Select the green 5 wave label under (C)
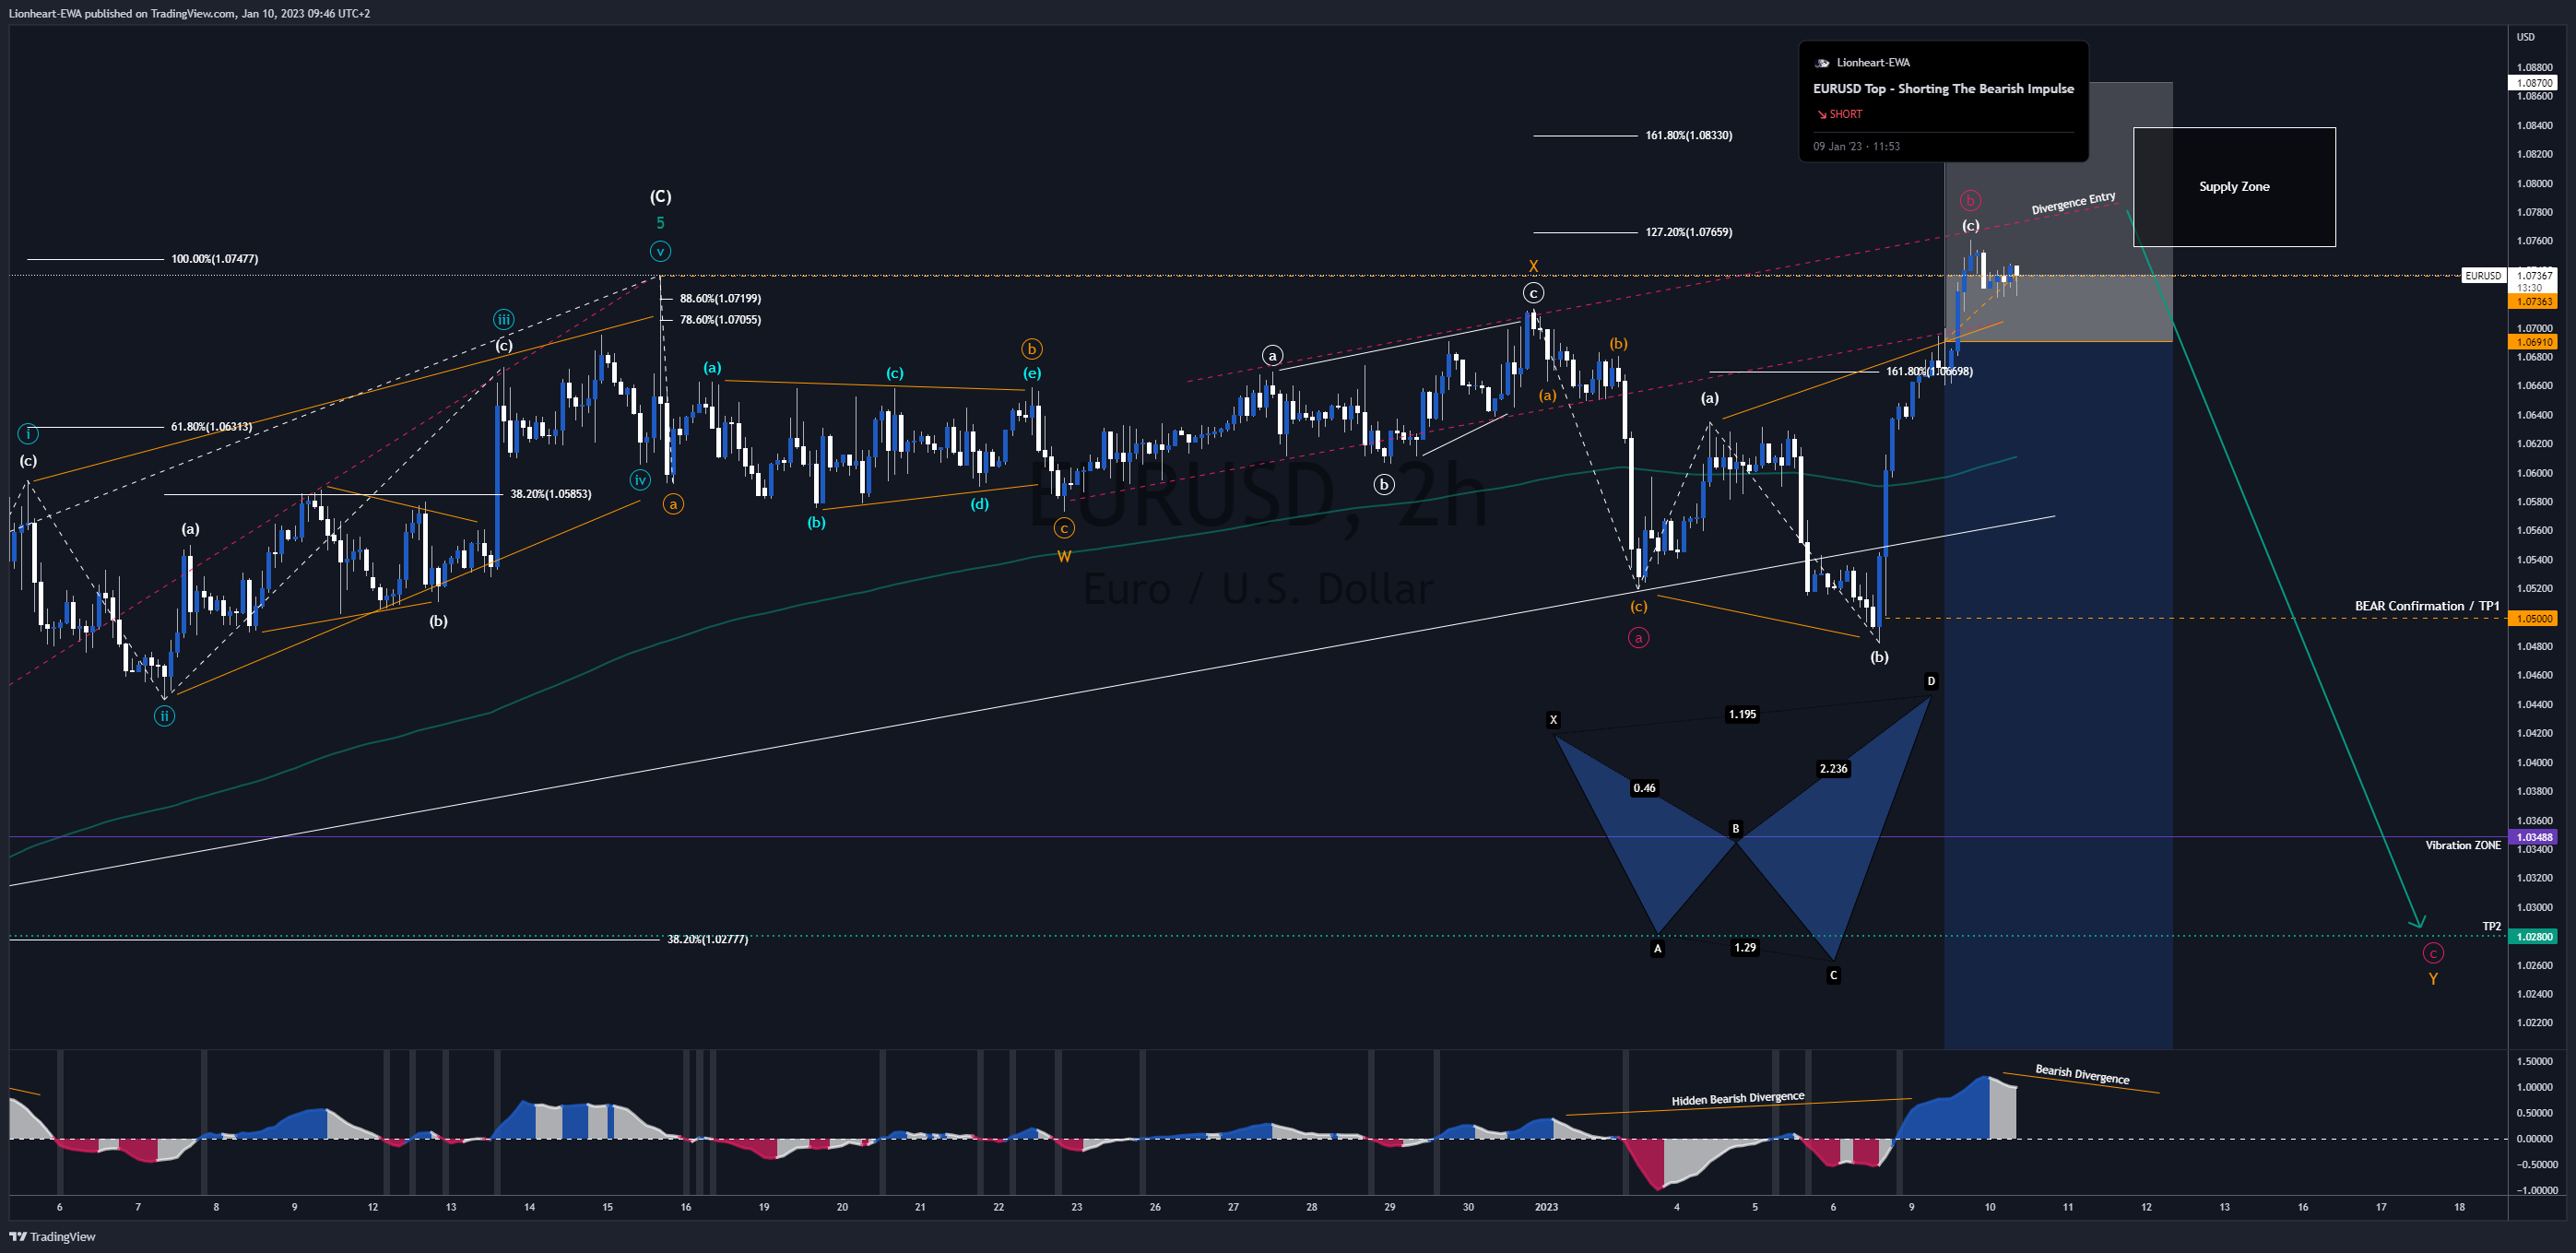Viewport: 2576px width, 1253px height. (x=660, y=223)
